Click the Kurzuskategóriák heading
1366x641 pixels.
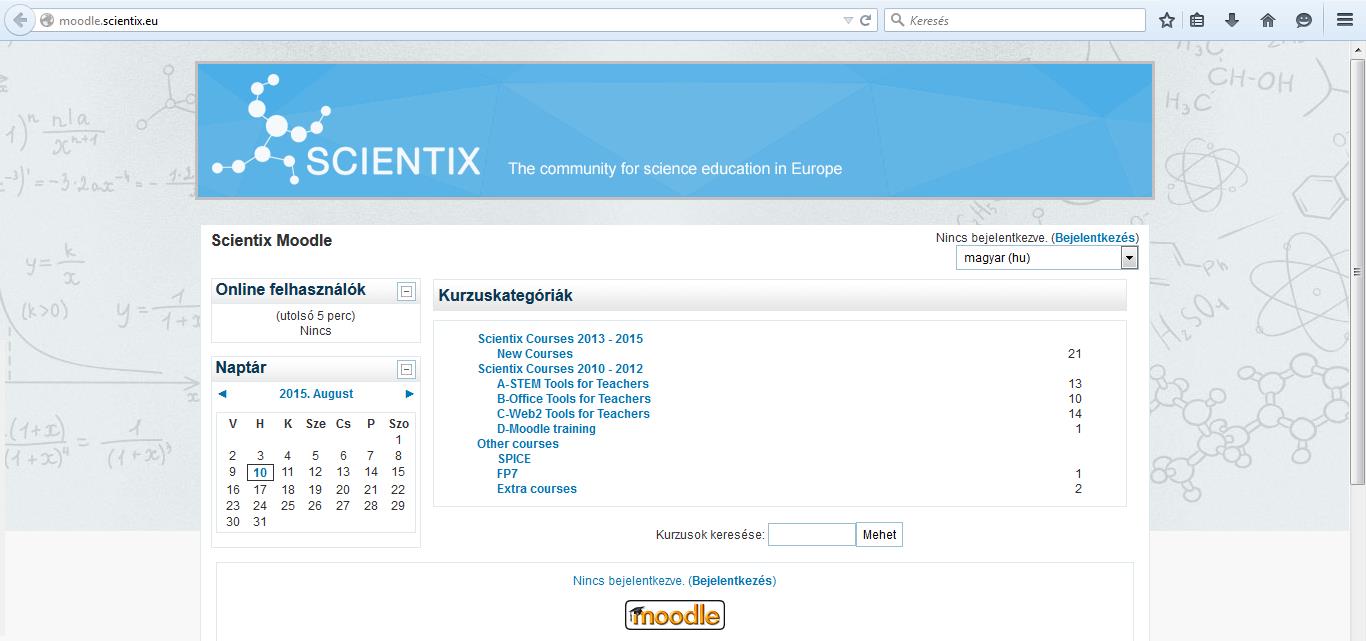click(x=506, y=296)
